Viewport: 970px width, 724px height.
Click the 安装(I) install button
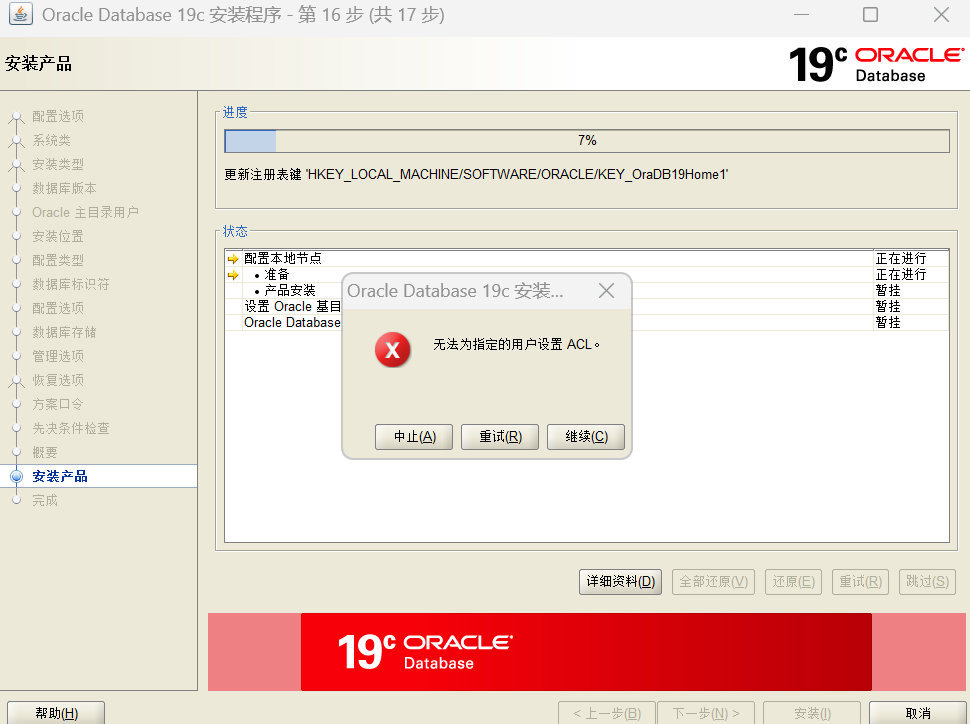tap(812, 713)
